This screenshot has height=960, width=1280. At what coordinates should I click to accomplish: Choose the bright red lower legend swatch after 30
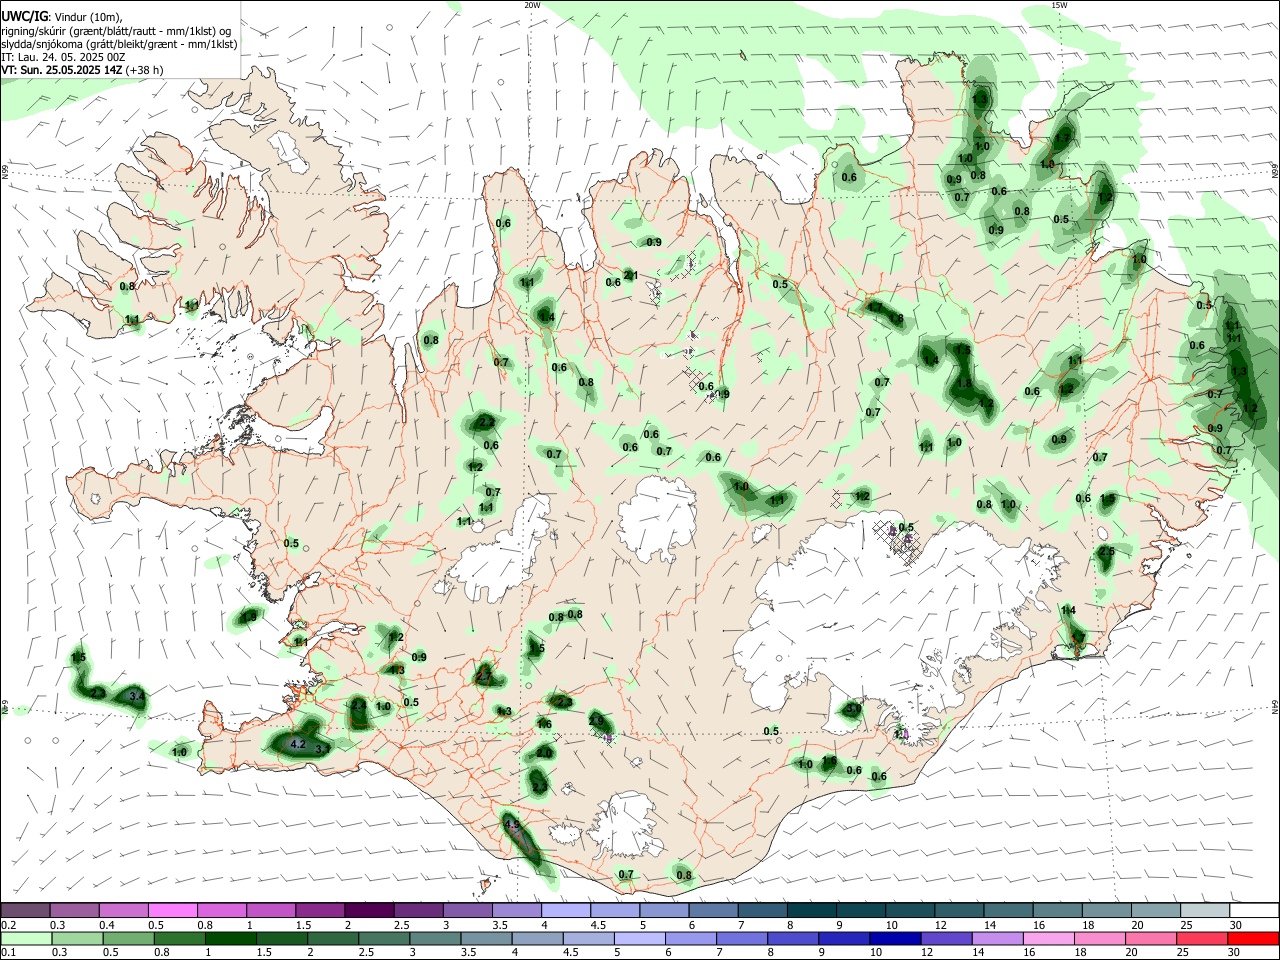1252,938
